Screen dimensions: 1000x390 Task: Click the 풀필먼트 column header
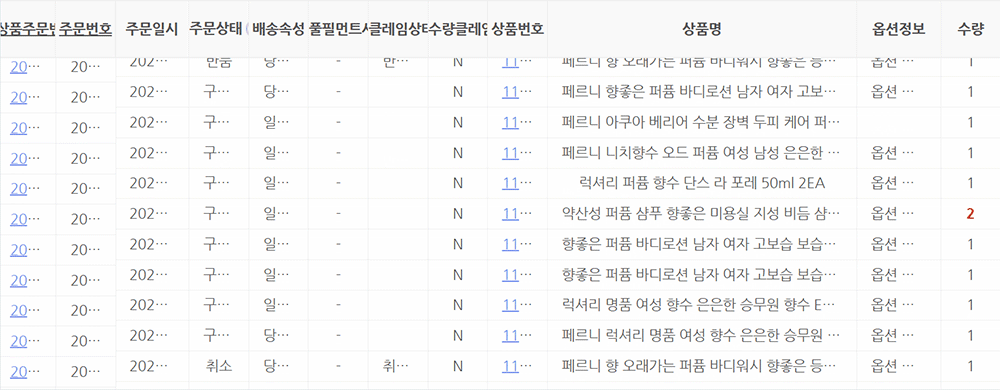pos(338,29)
